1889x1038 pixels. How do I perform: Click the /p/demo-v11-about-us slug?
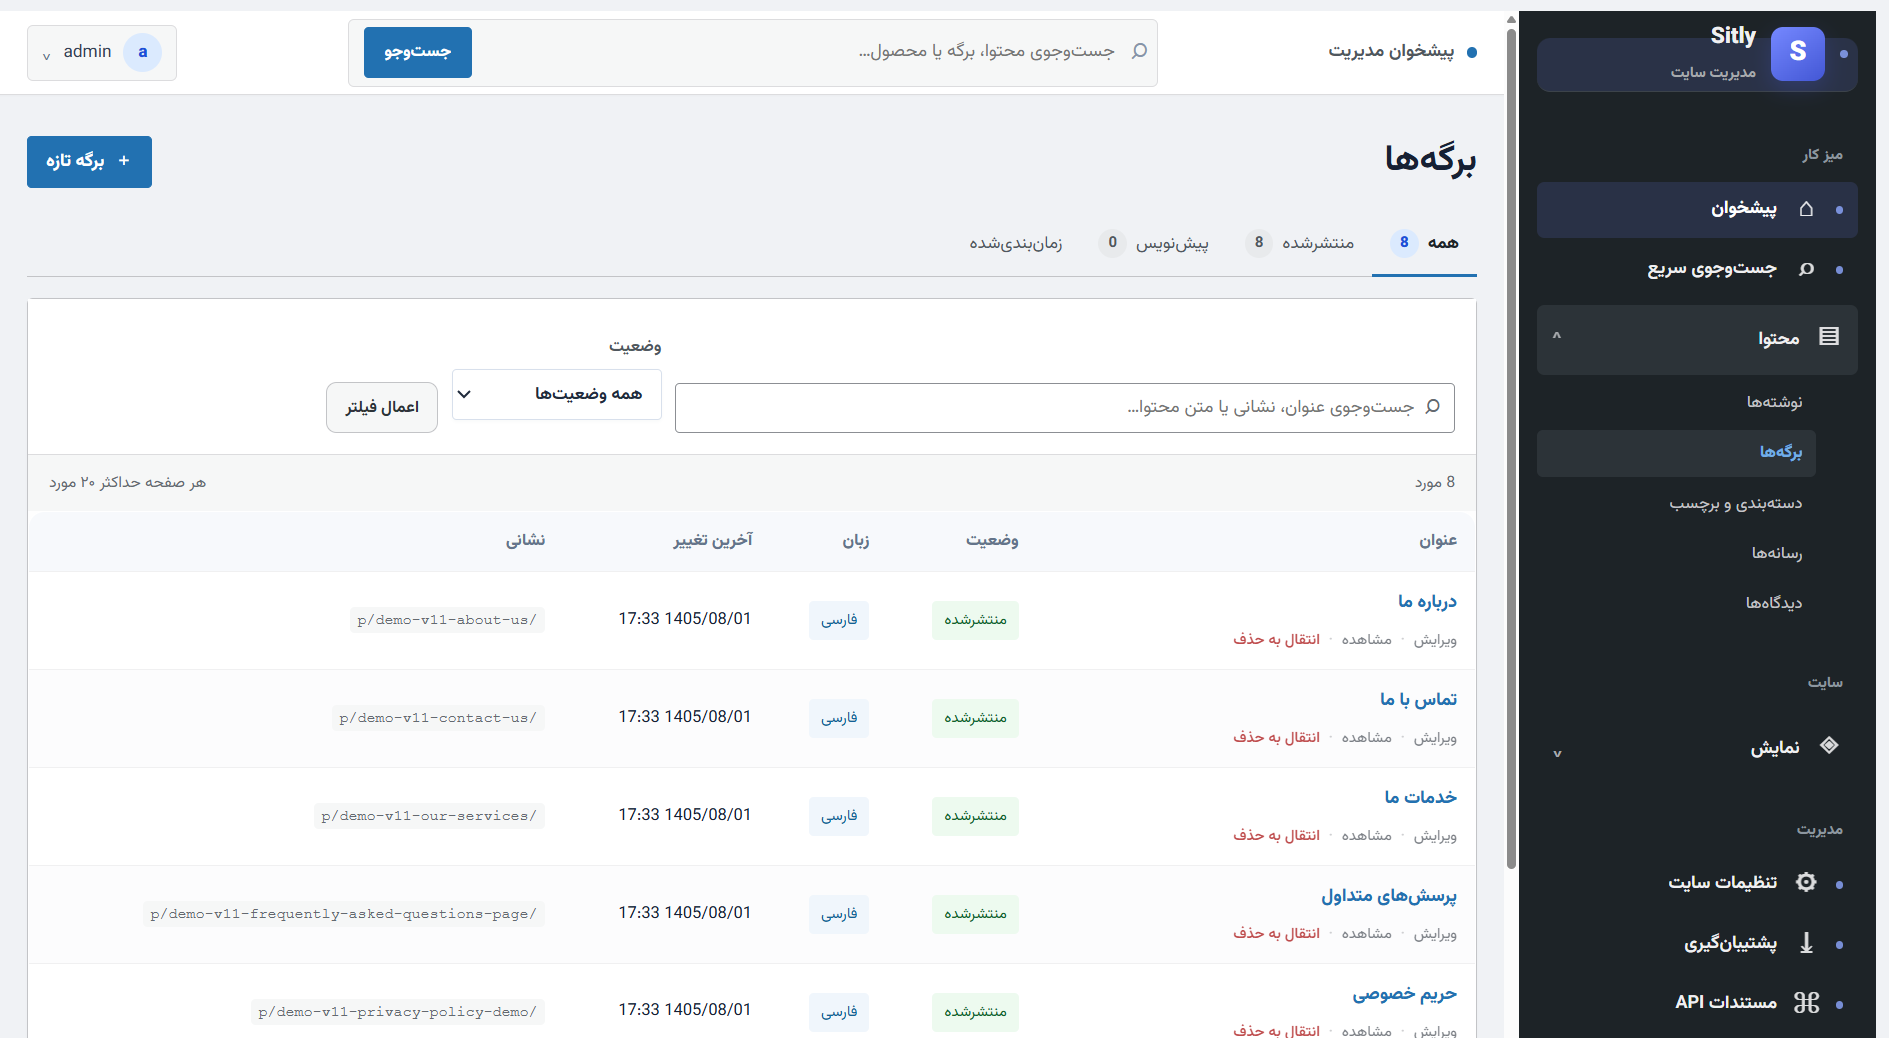tap(447, 620)
